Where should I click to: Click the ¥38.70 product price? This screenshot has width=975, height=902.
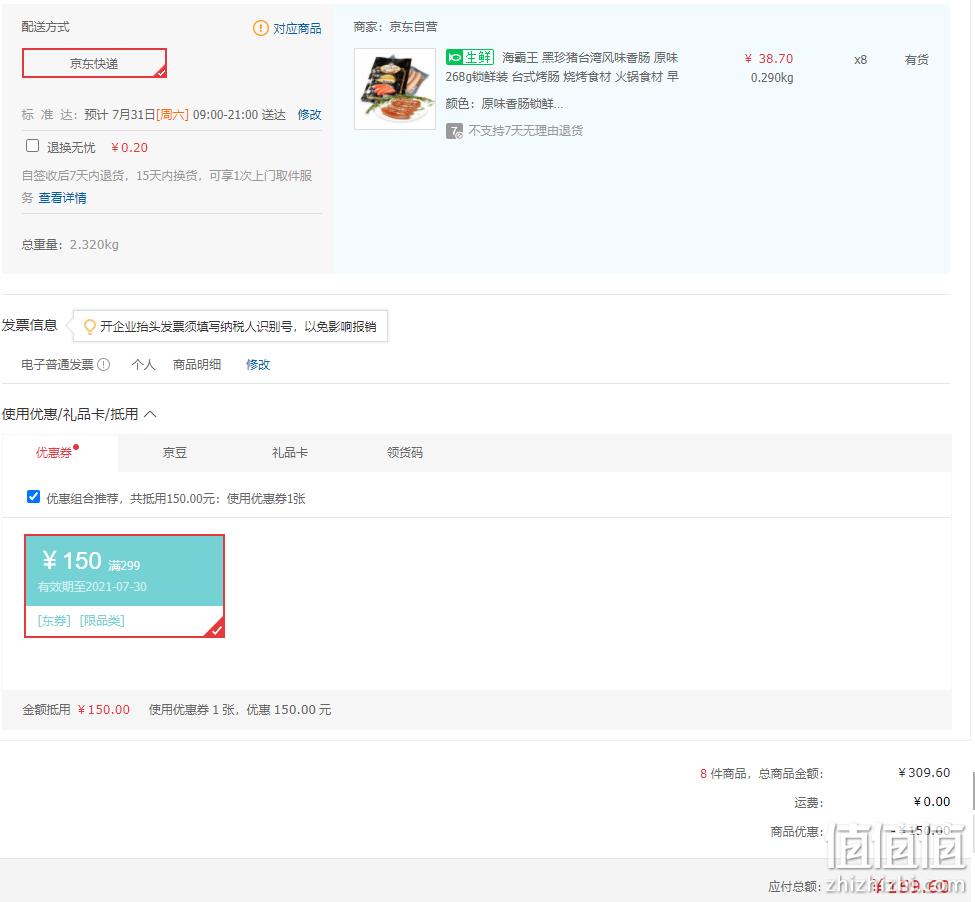pos(769,58)
